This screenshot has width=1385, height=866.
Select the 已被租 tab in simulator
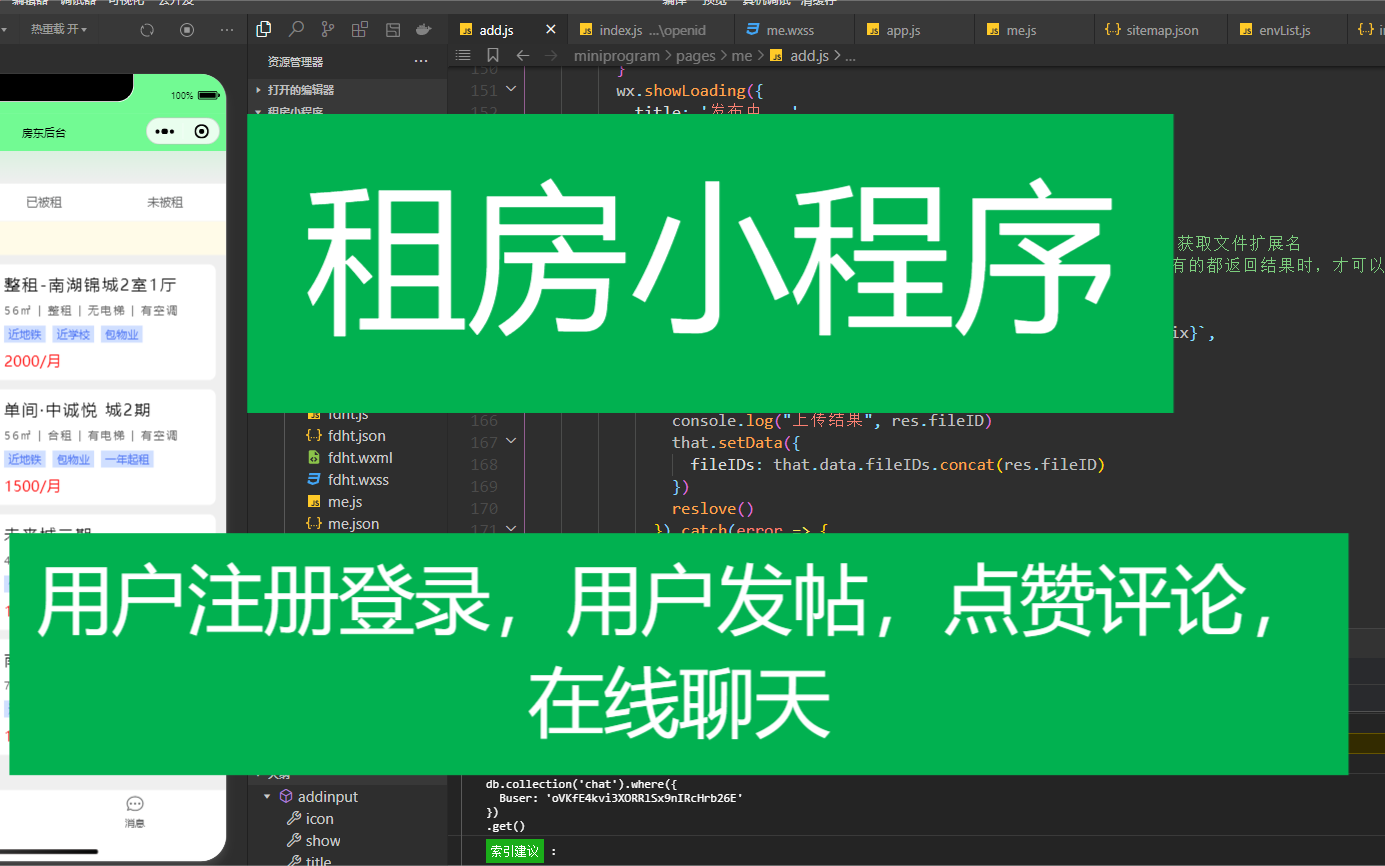point(44,202)
